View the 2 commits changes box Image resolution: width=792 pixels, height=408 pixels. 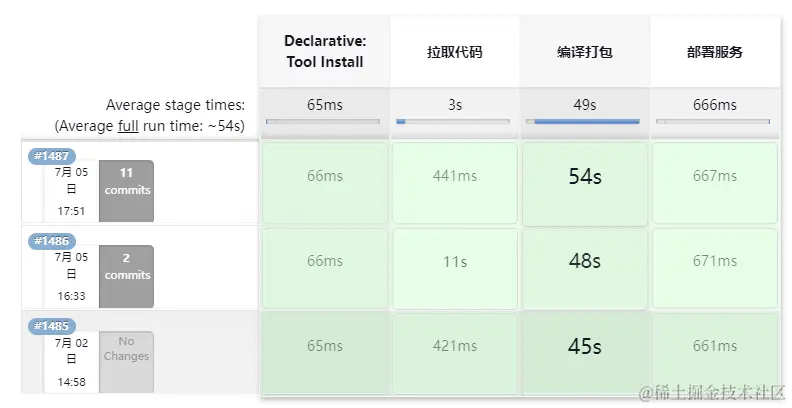coord(126,275)
